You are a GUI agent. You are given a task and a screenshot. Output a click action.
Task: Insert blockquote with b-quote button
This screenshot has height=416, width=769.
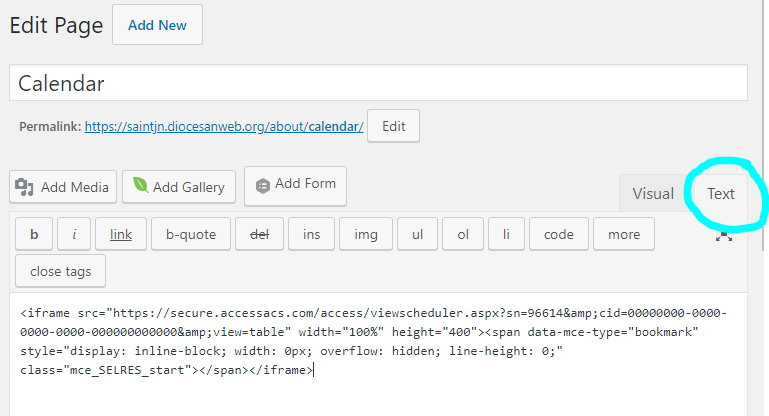(x=191, y=234)
